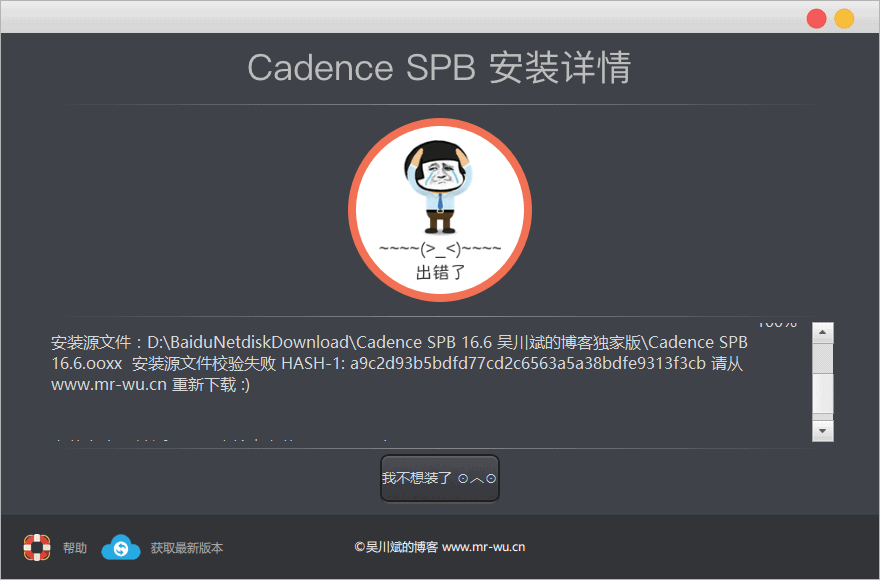The width and height of the screenshot is (880, 580).
Task: Click the 我不想装了 button
Action: [440, 478]
